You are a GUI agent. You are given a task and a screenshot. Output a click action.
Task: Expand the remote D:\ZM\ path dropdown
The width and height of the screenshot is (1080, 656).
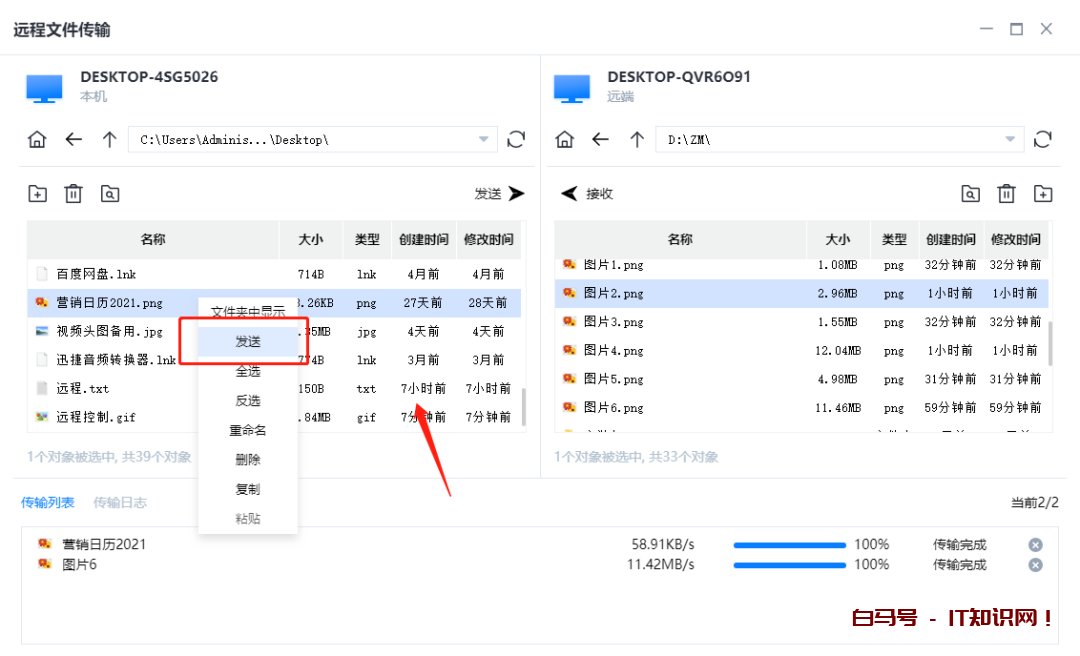pyautogui.click(x=1011, y=140)
